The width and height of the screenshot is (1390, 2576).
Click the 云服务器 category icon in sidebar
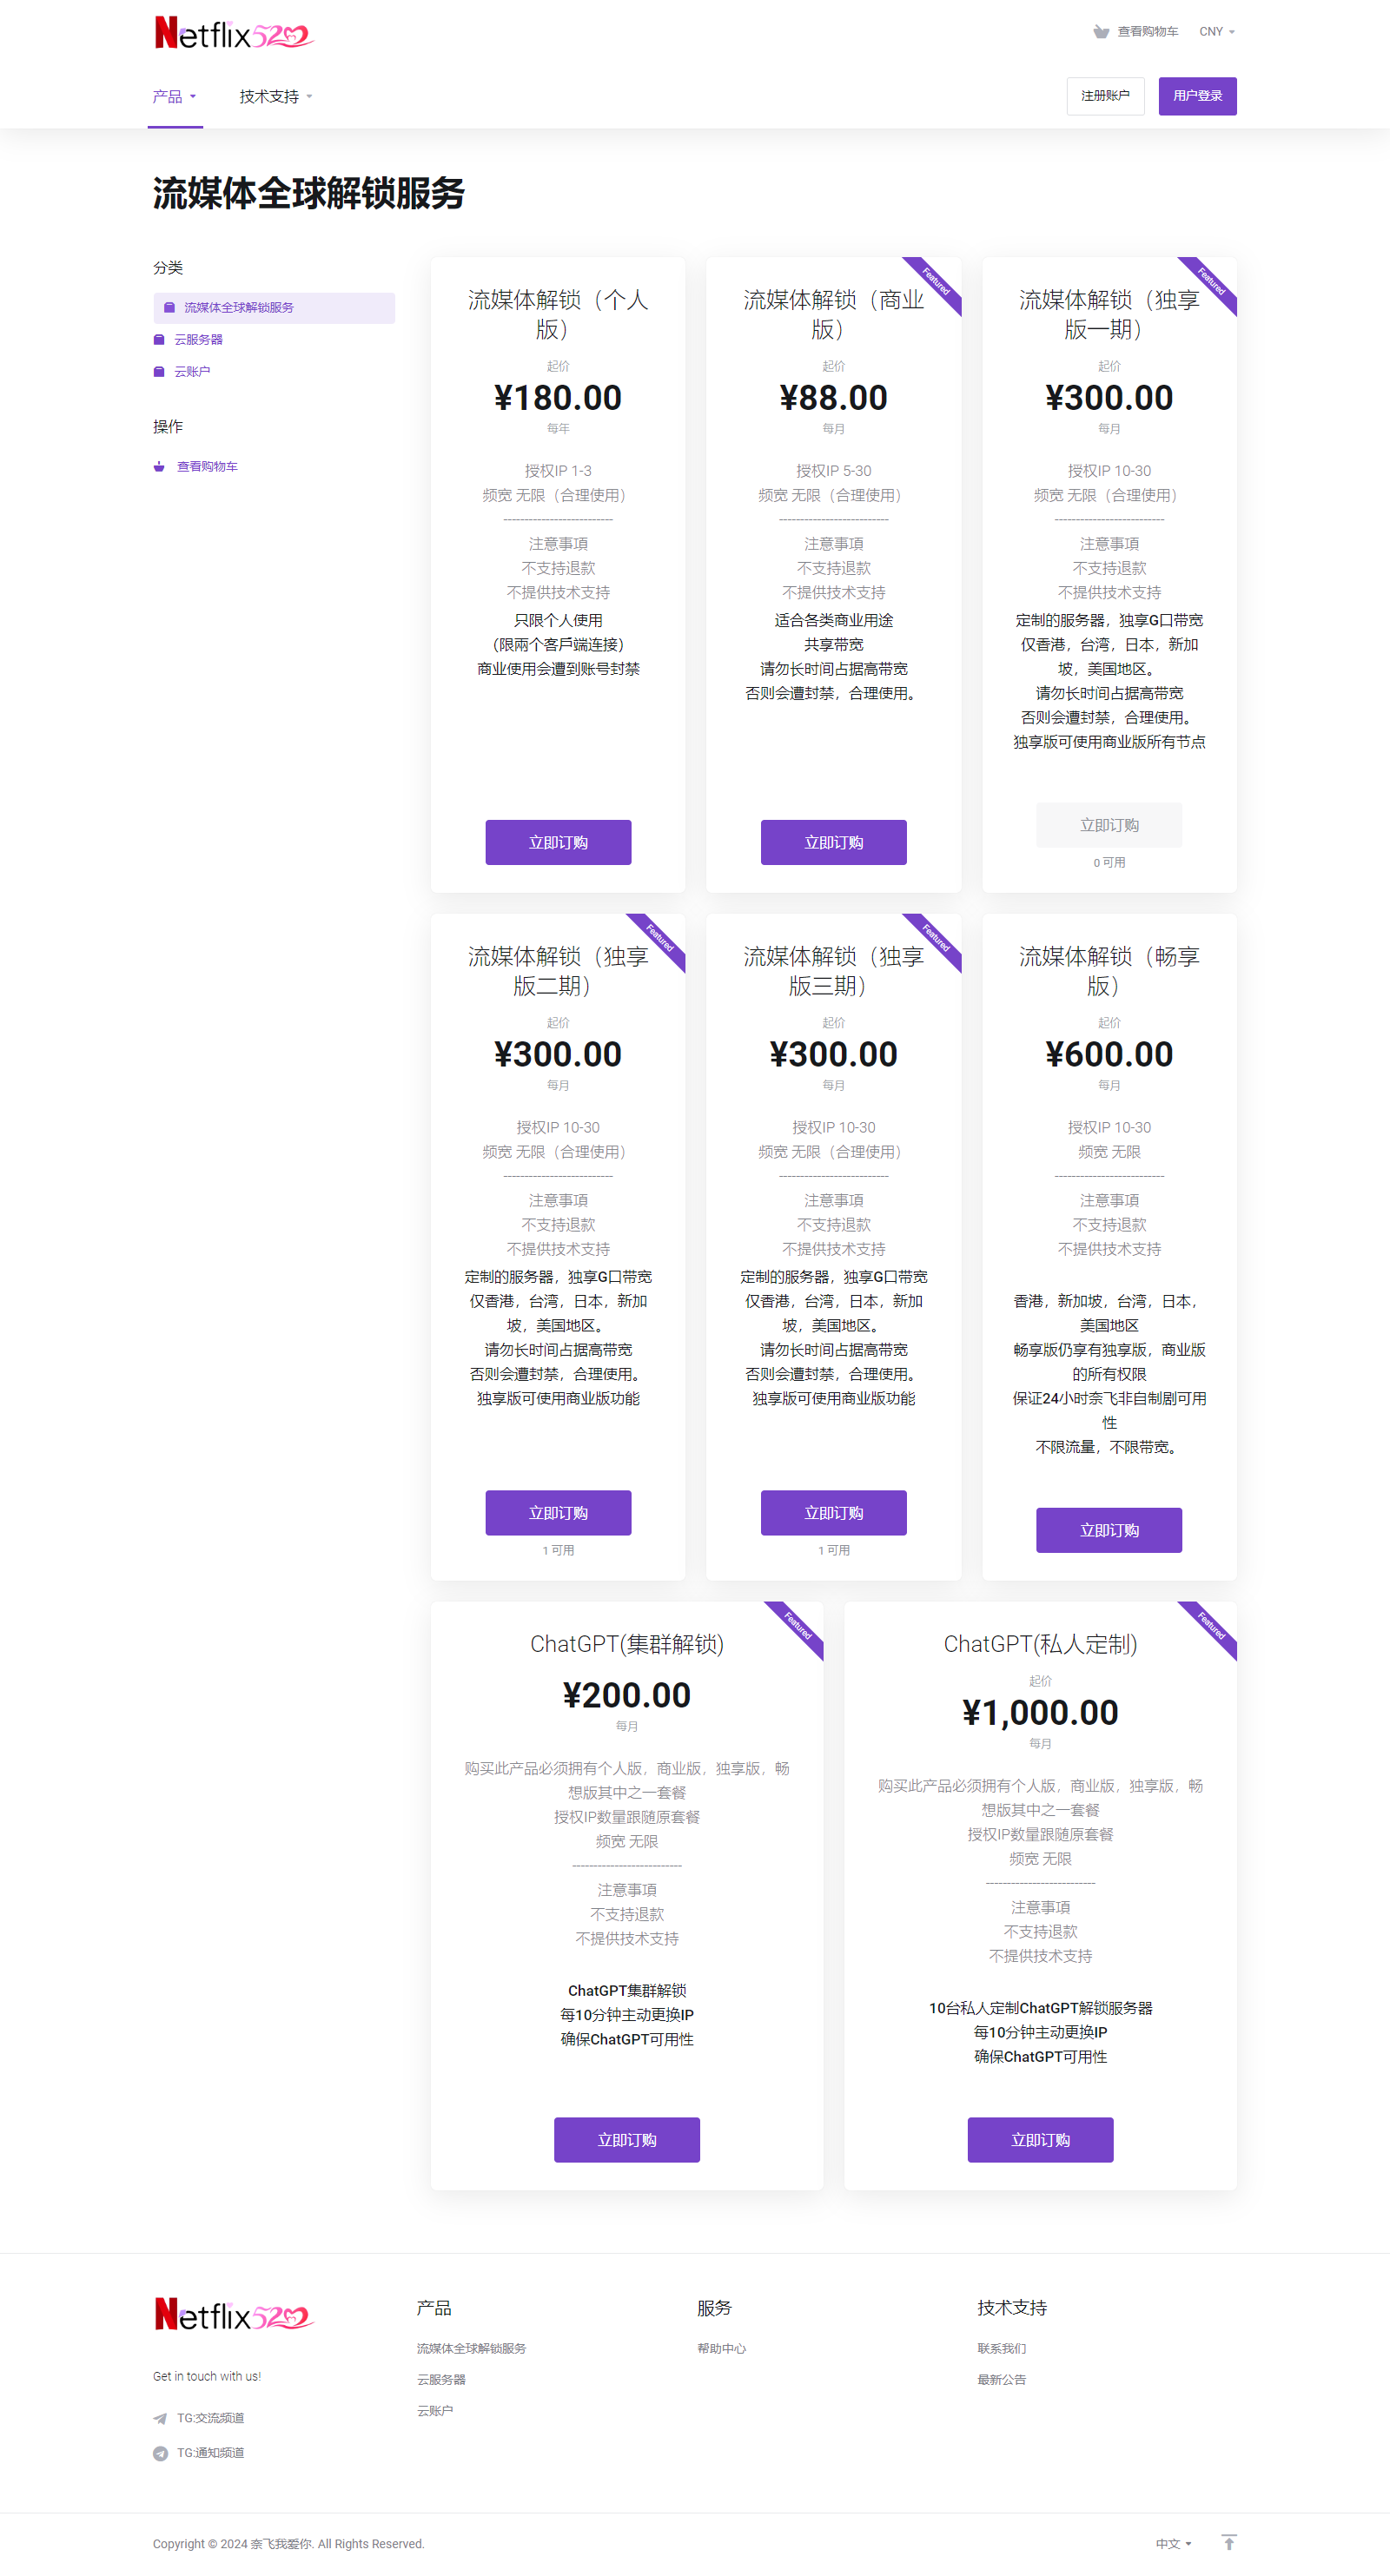[159, 340]
